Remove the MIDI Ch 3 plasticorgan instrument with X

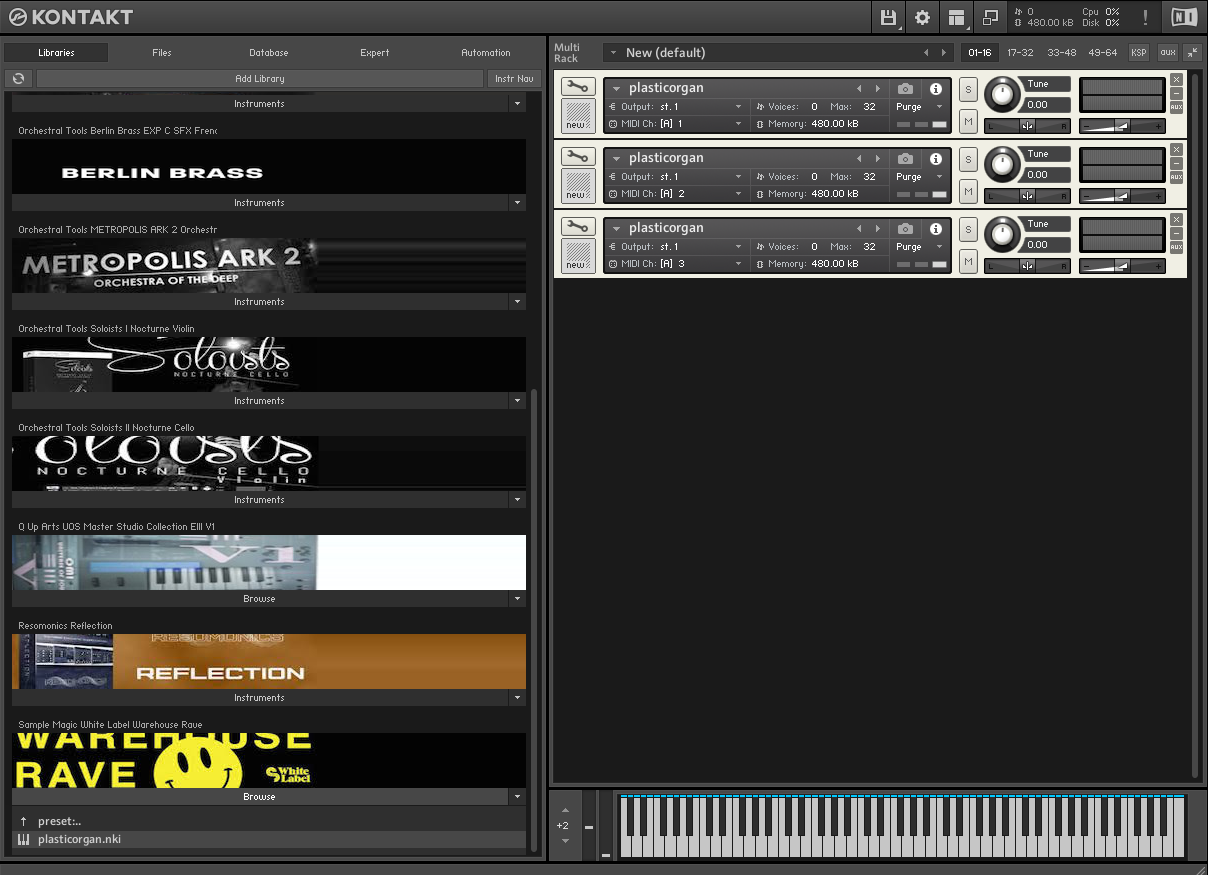point(1176,219)
